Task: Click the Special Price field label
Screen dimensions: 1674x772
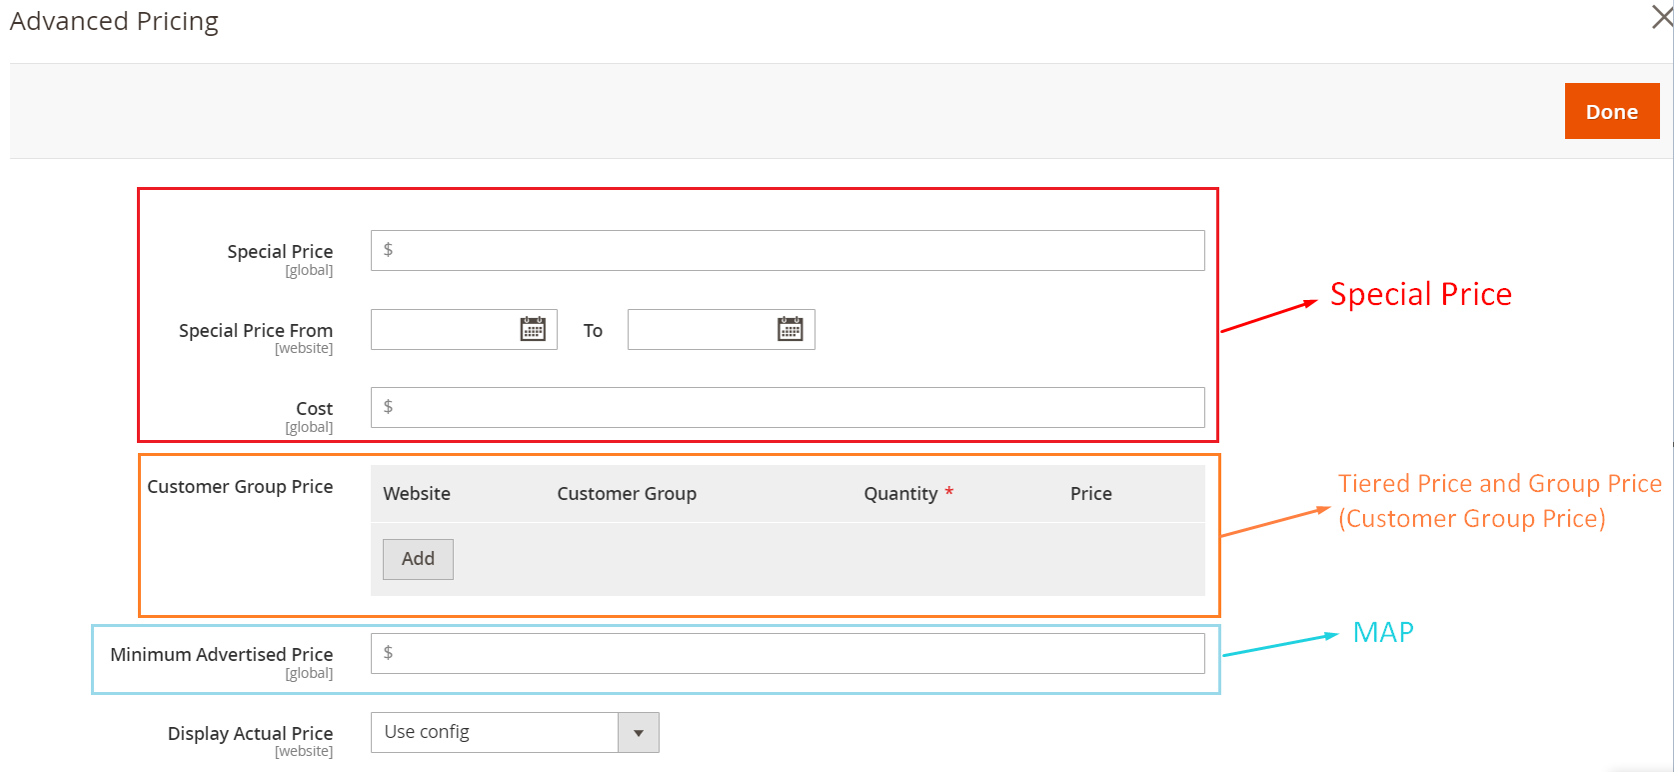Action: [280, 251]
